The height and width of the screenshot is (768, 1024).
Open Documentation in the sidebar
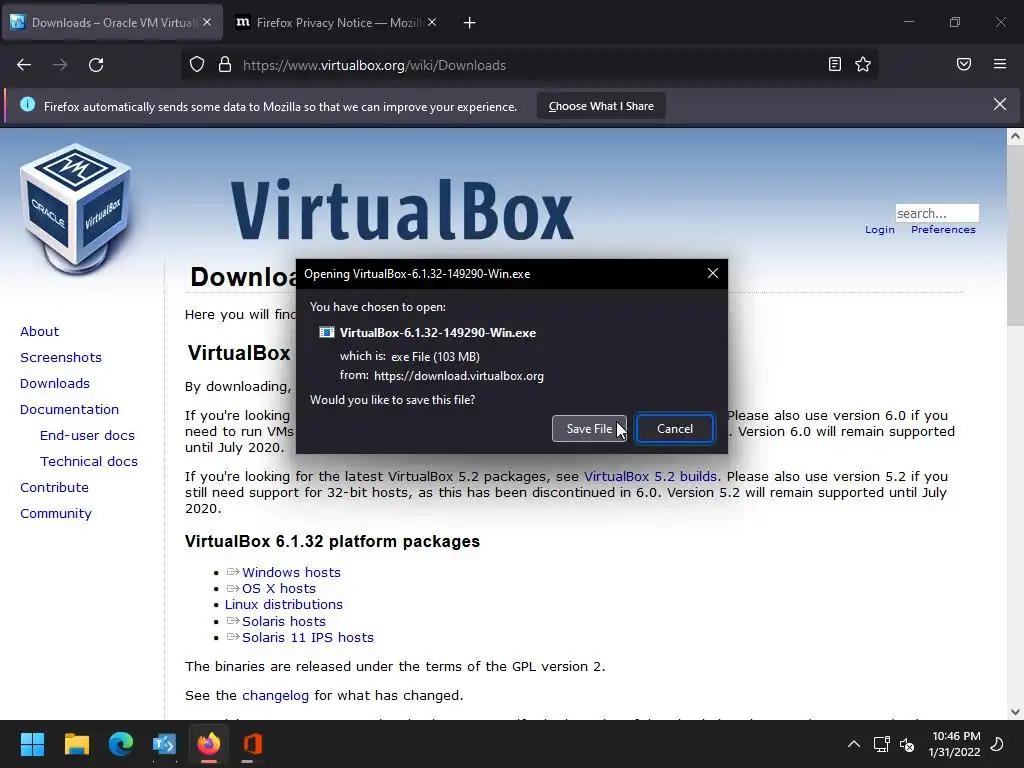69,409
